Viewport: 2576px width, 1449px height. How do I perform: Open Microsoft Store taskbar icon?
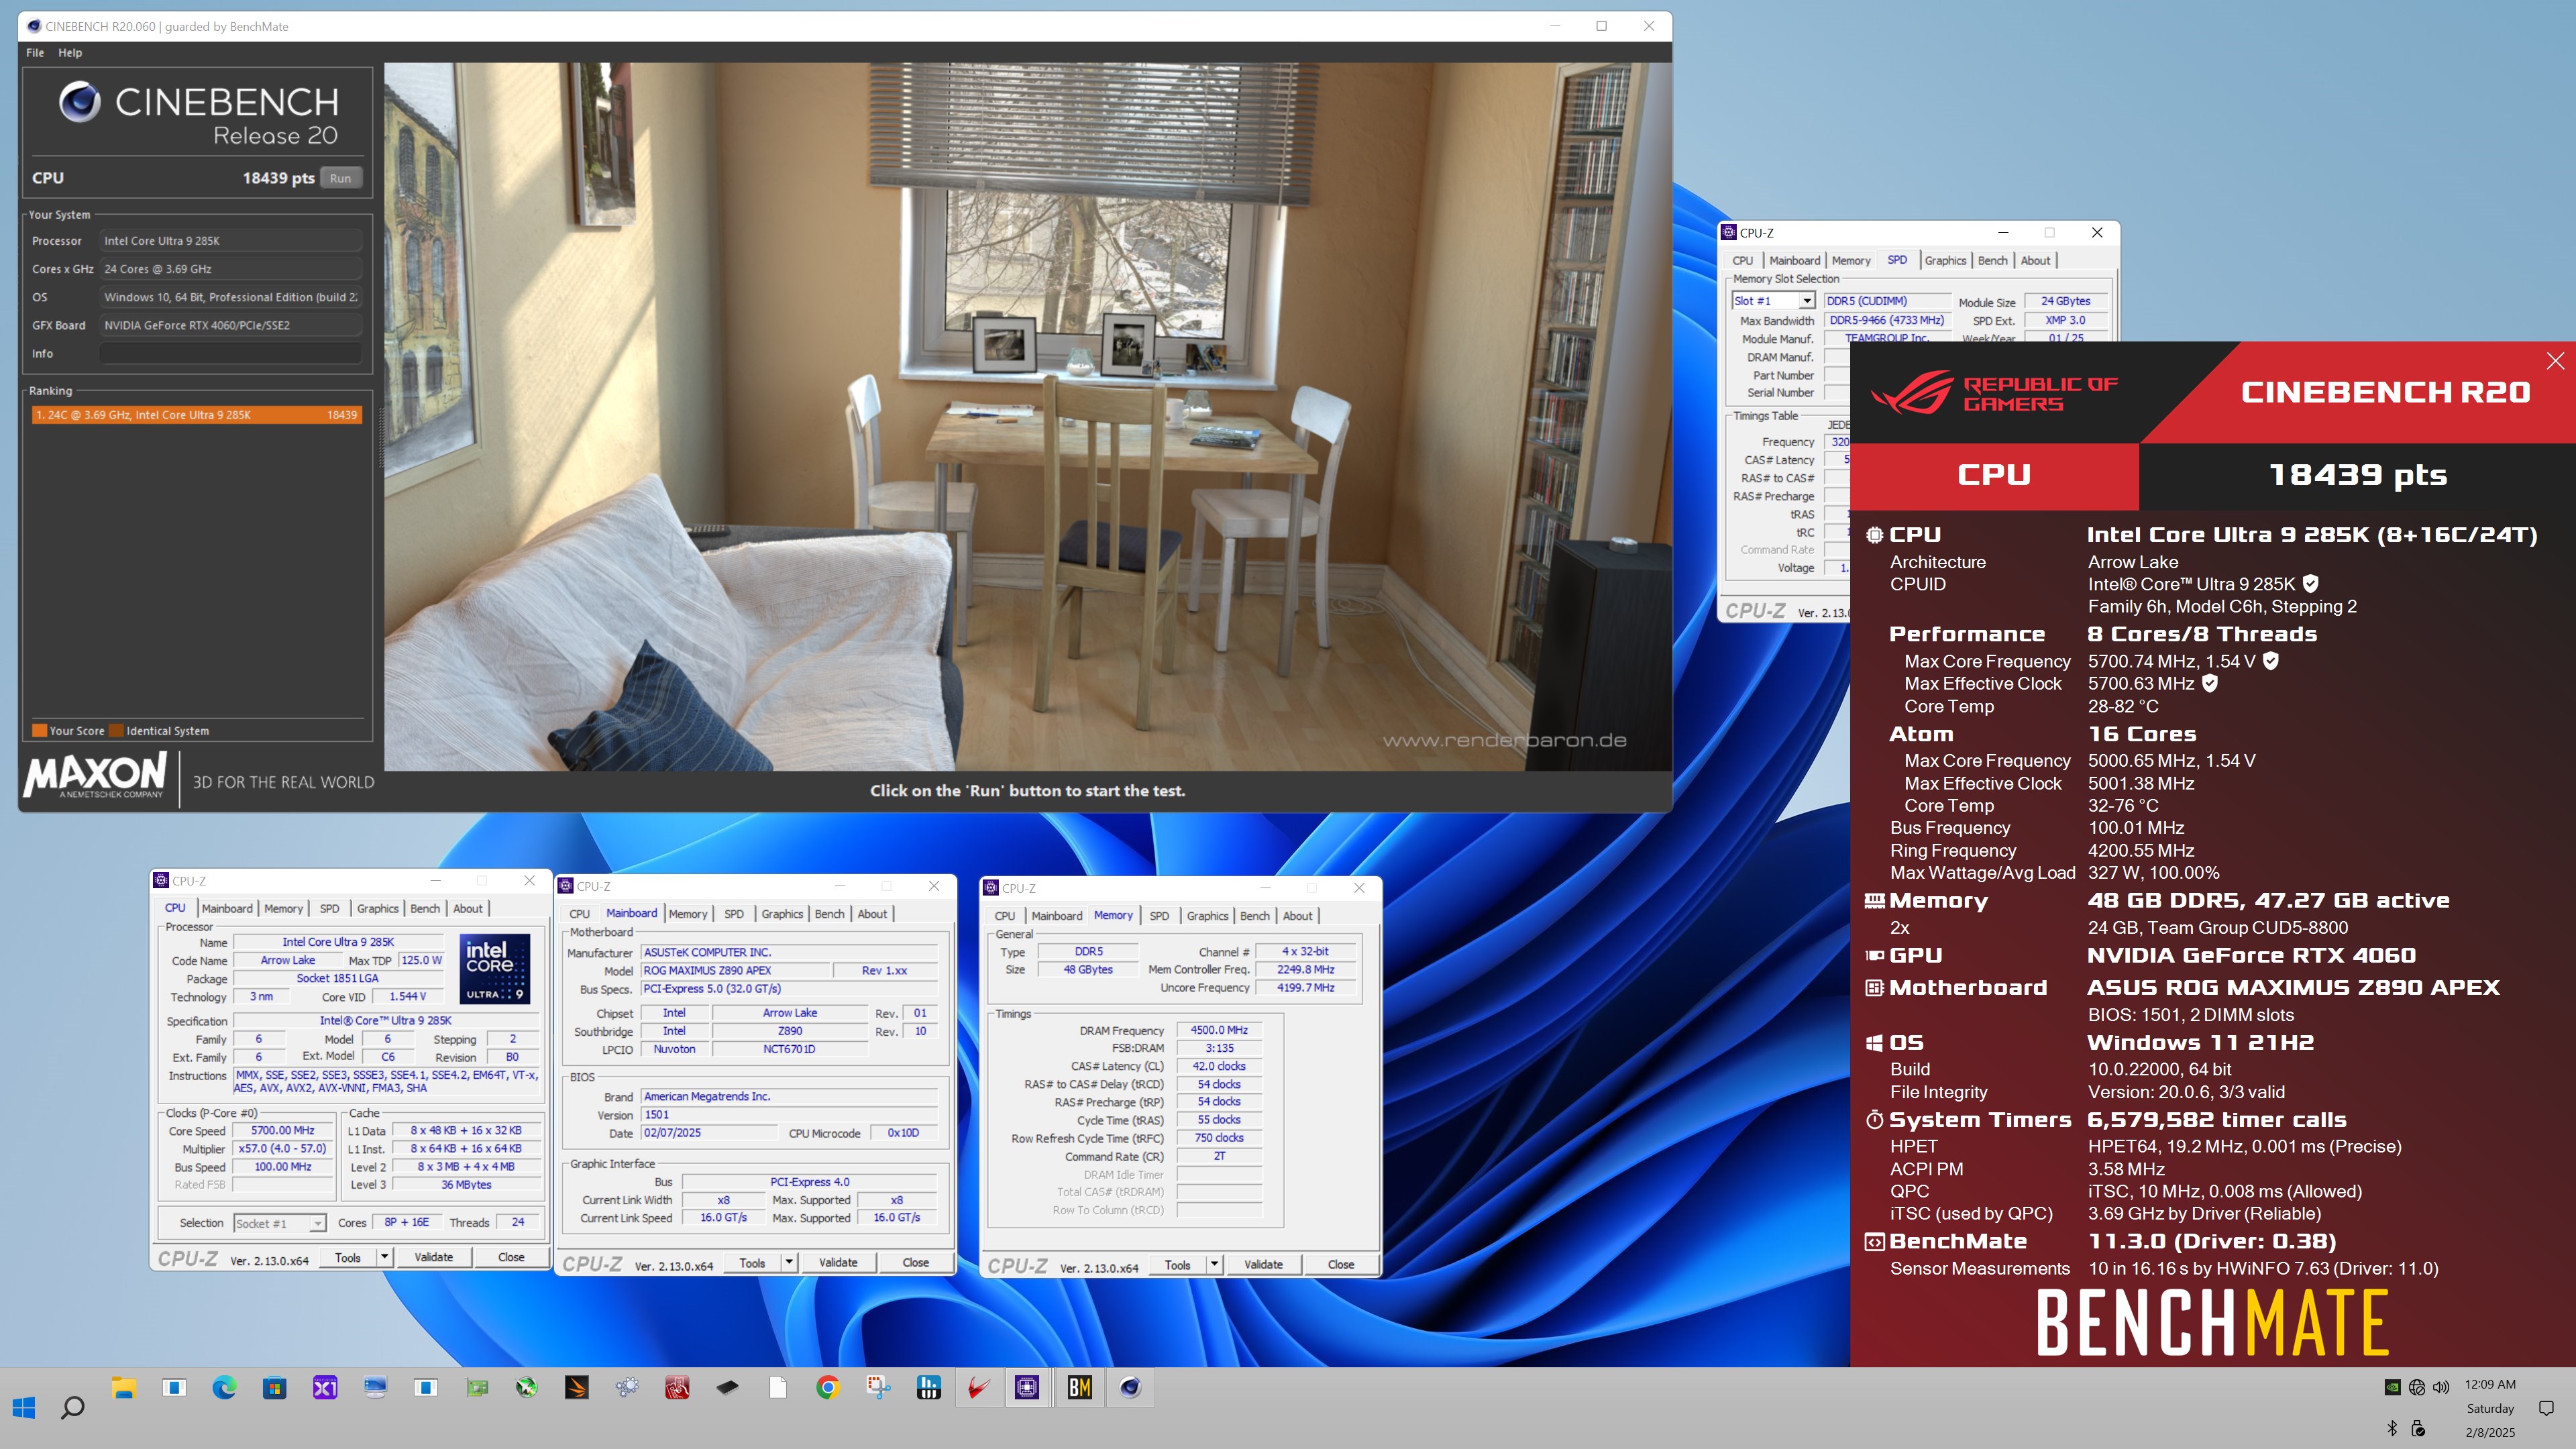pyautogui.click(x=274, y=1387)
